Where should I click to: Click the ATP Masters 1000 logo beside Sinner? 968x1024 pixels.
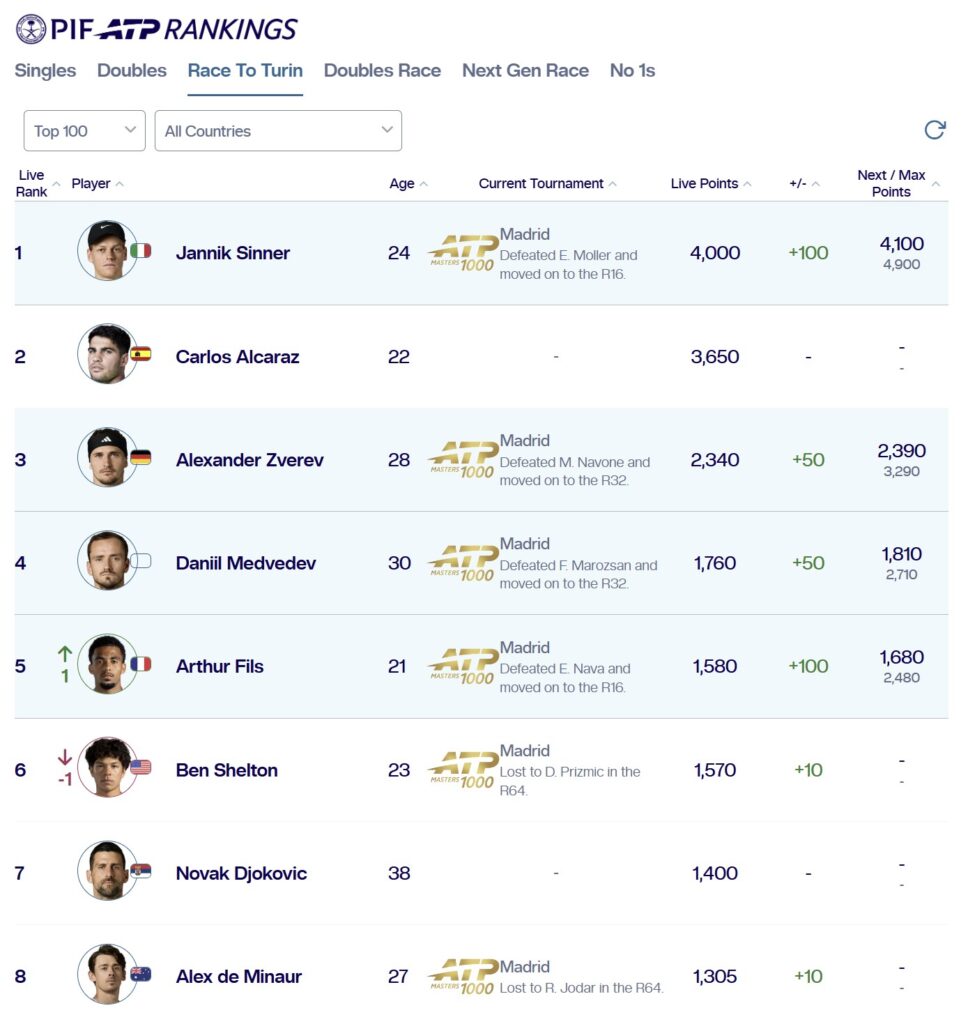(461, 253)
